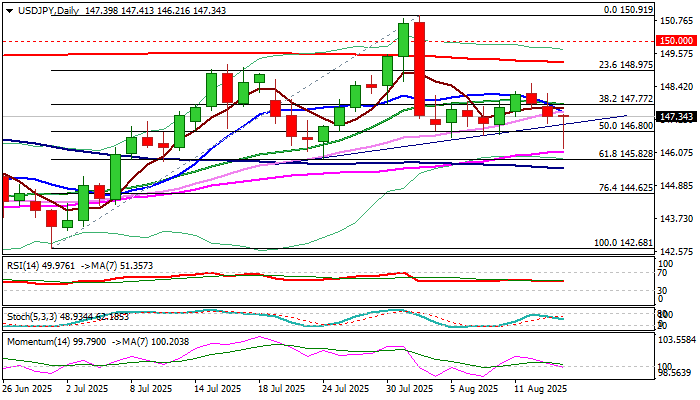Screen dimensions: 700x400
Task: Select the current price label 147.343
Action: coord(676,117)
